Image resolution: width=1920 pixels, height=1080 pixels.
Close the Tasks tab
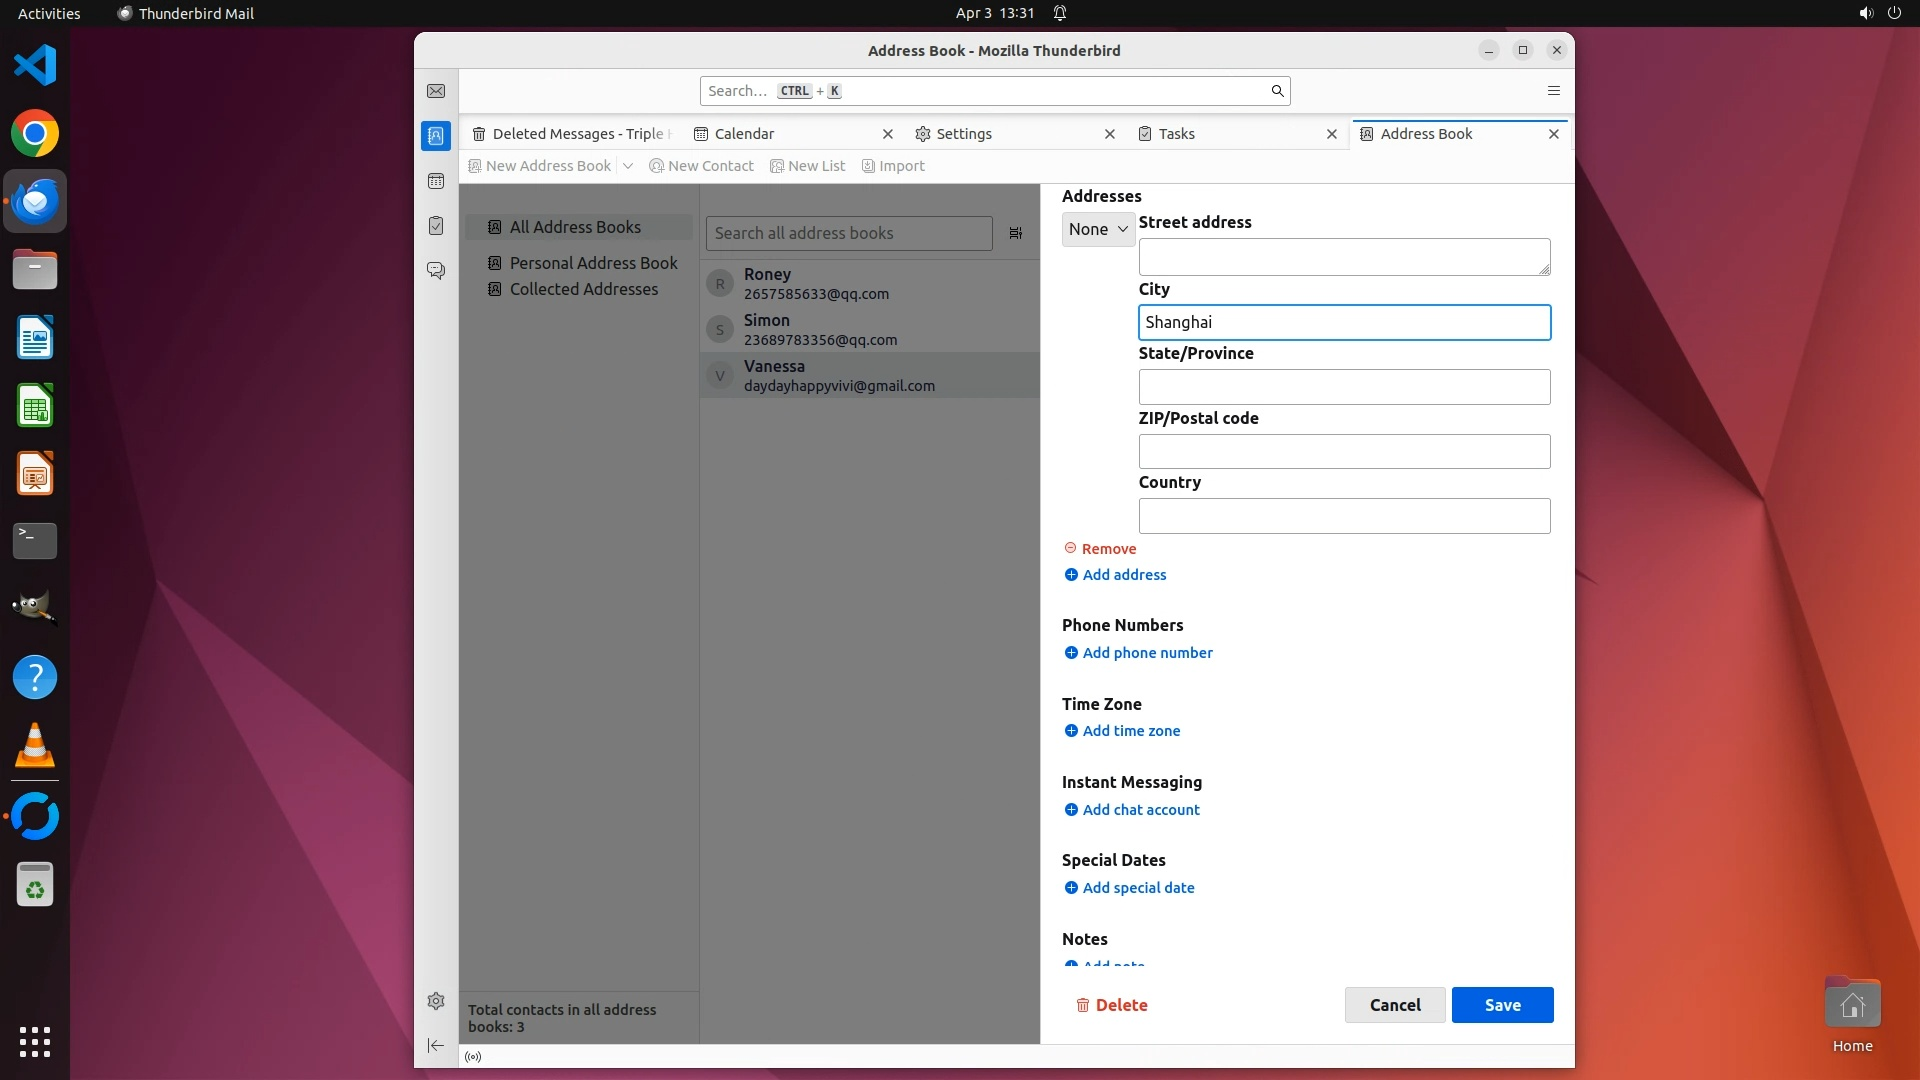point(1331,134)
